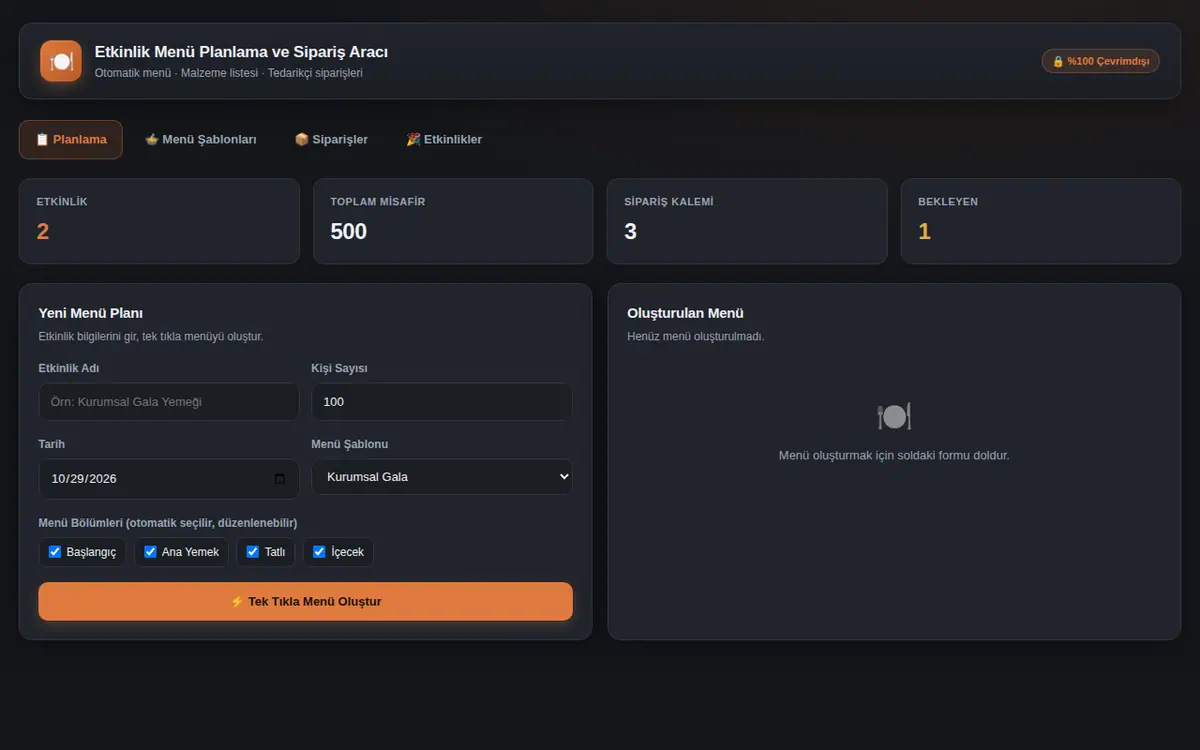Click the %100 Çevrimdışı badge
Screen dimensions: 1200x750
(x=1100, y=61)
